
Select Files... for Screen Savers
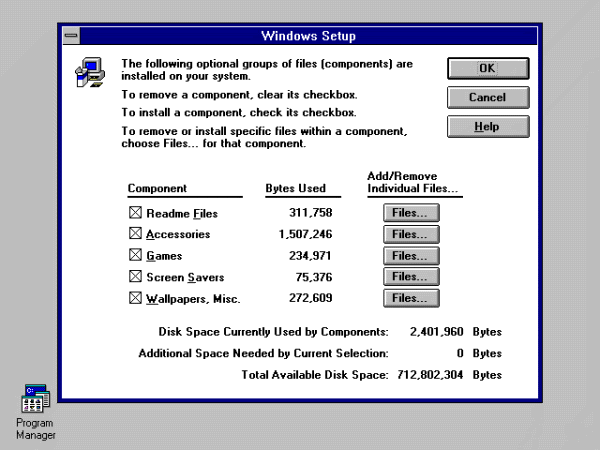[x=411, y=277]
